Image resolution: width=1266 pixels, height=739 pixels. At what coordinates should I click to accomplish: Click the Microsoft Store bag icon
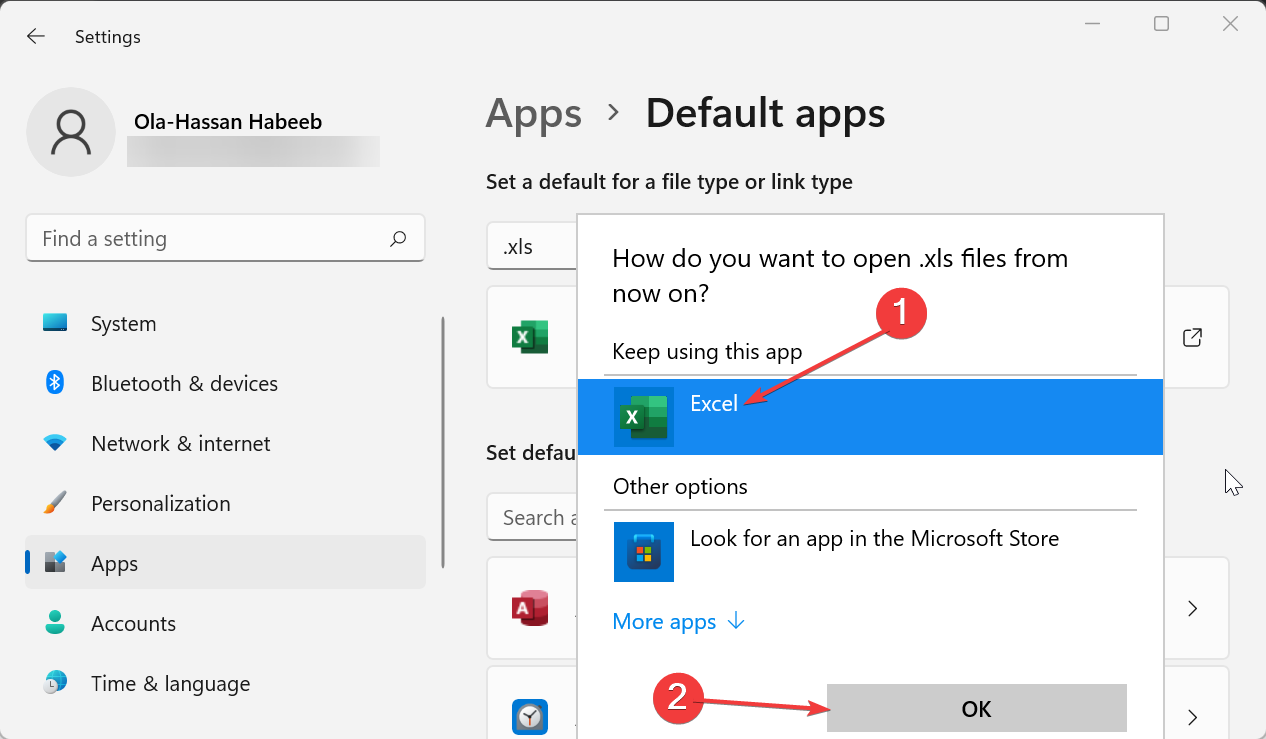click(x=643, y=552)
